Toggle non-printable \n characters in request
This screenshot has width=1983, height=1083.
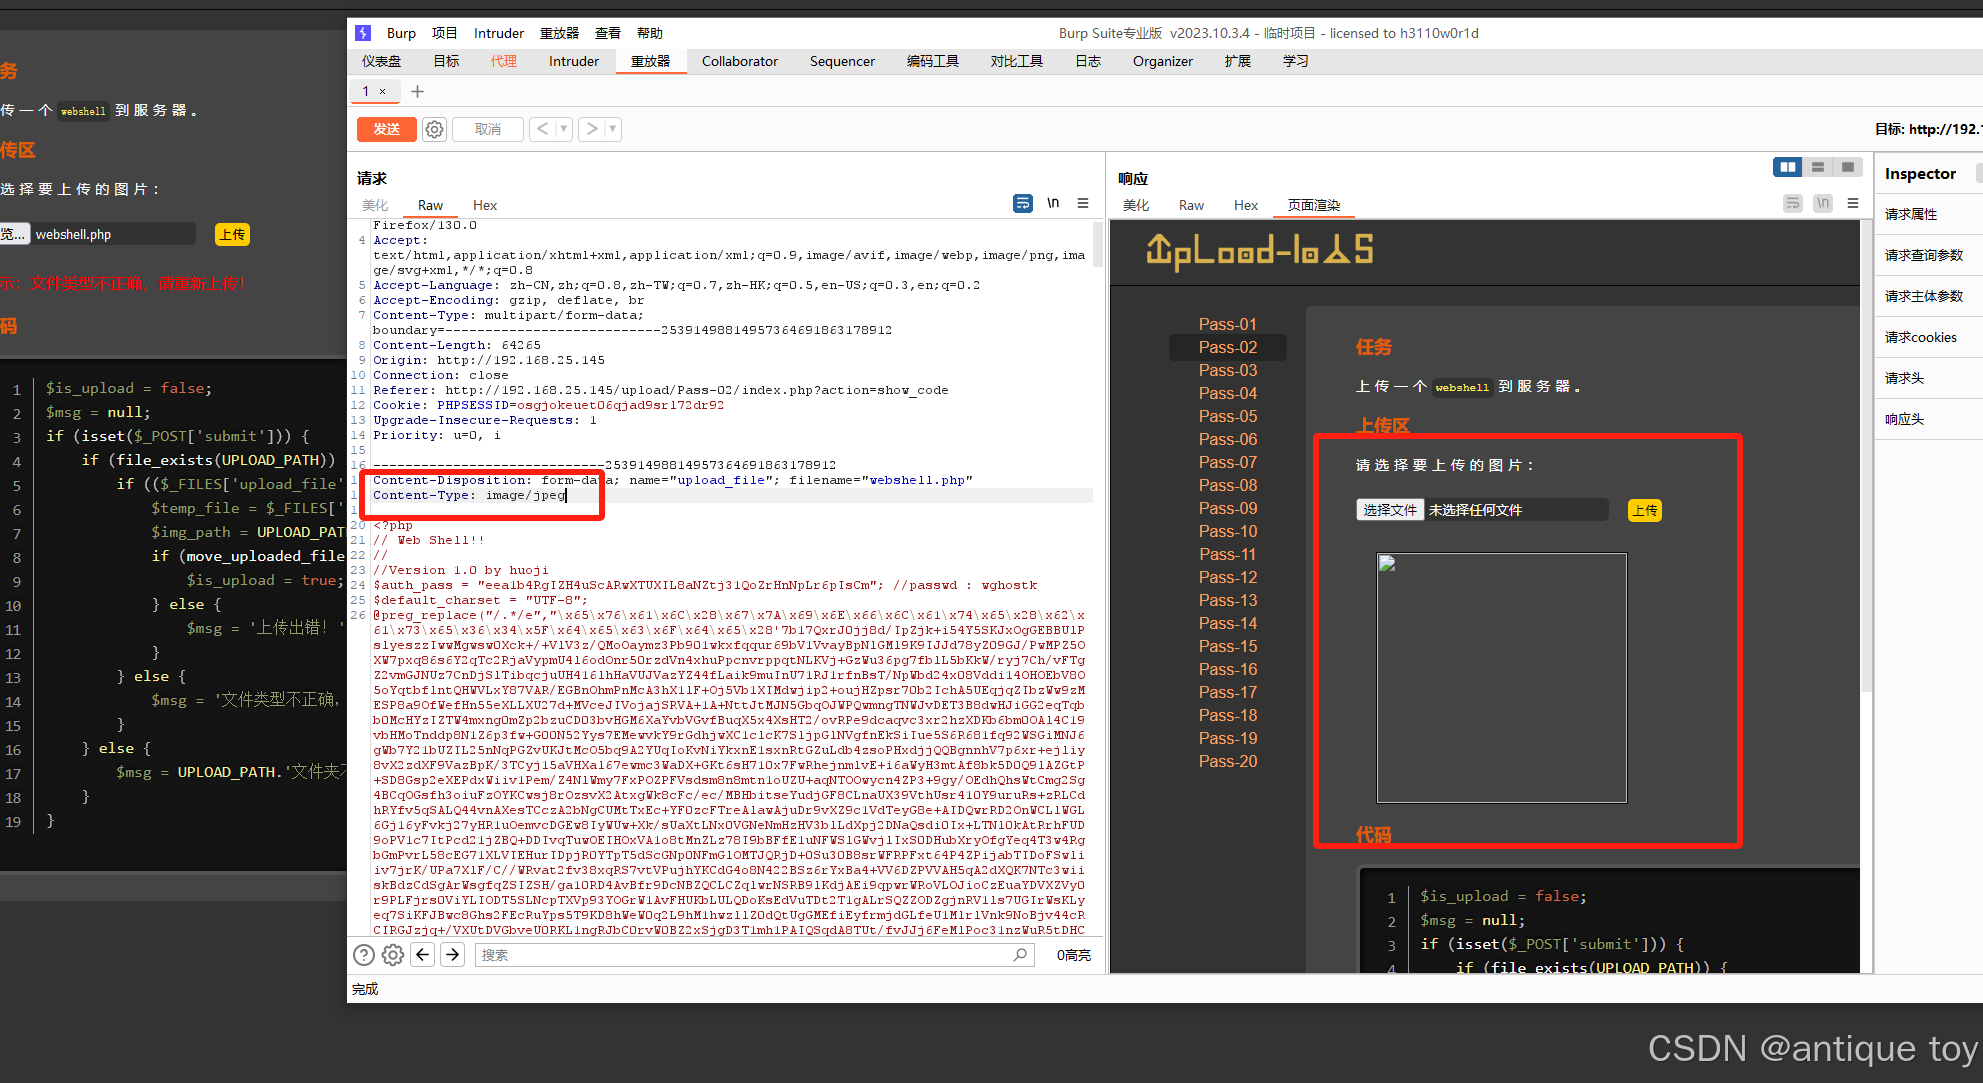click(x=1053, y=203)
